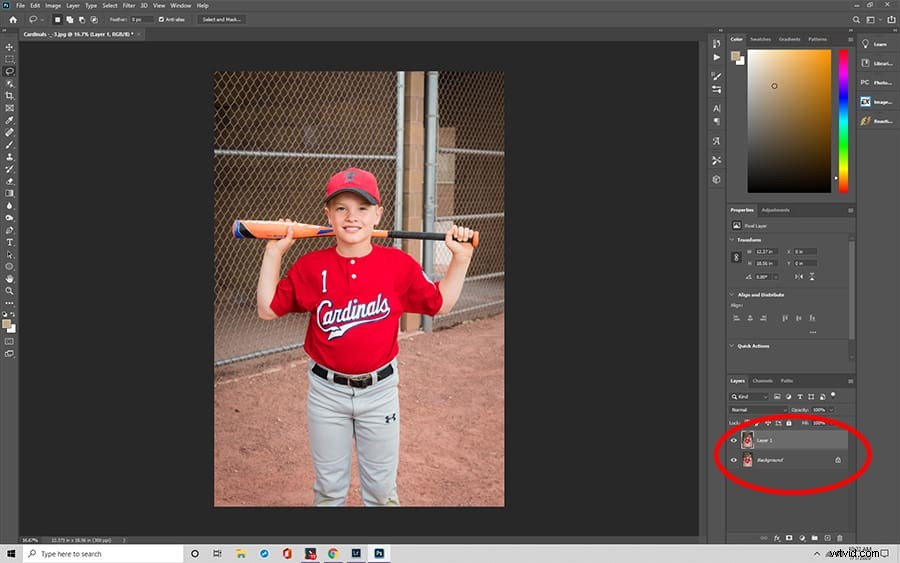Click Windows Start button

click(x=10, y=554)
